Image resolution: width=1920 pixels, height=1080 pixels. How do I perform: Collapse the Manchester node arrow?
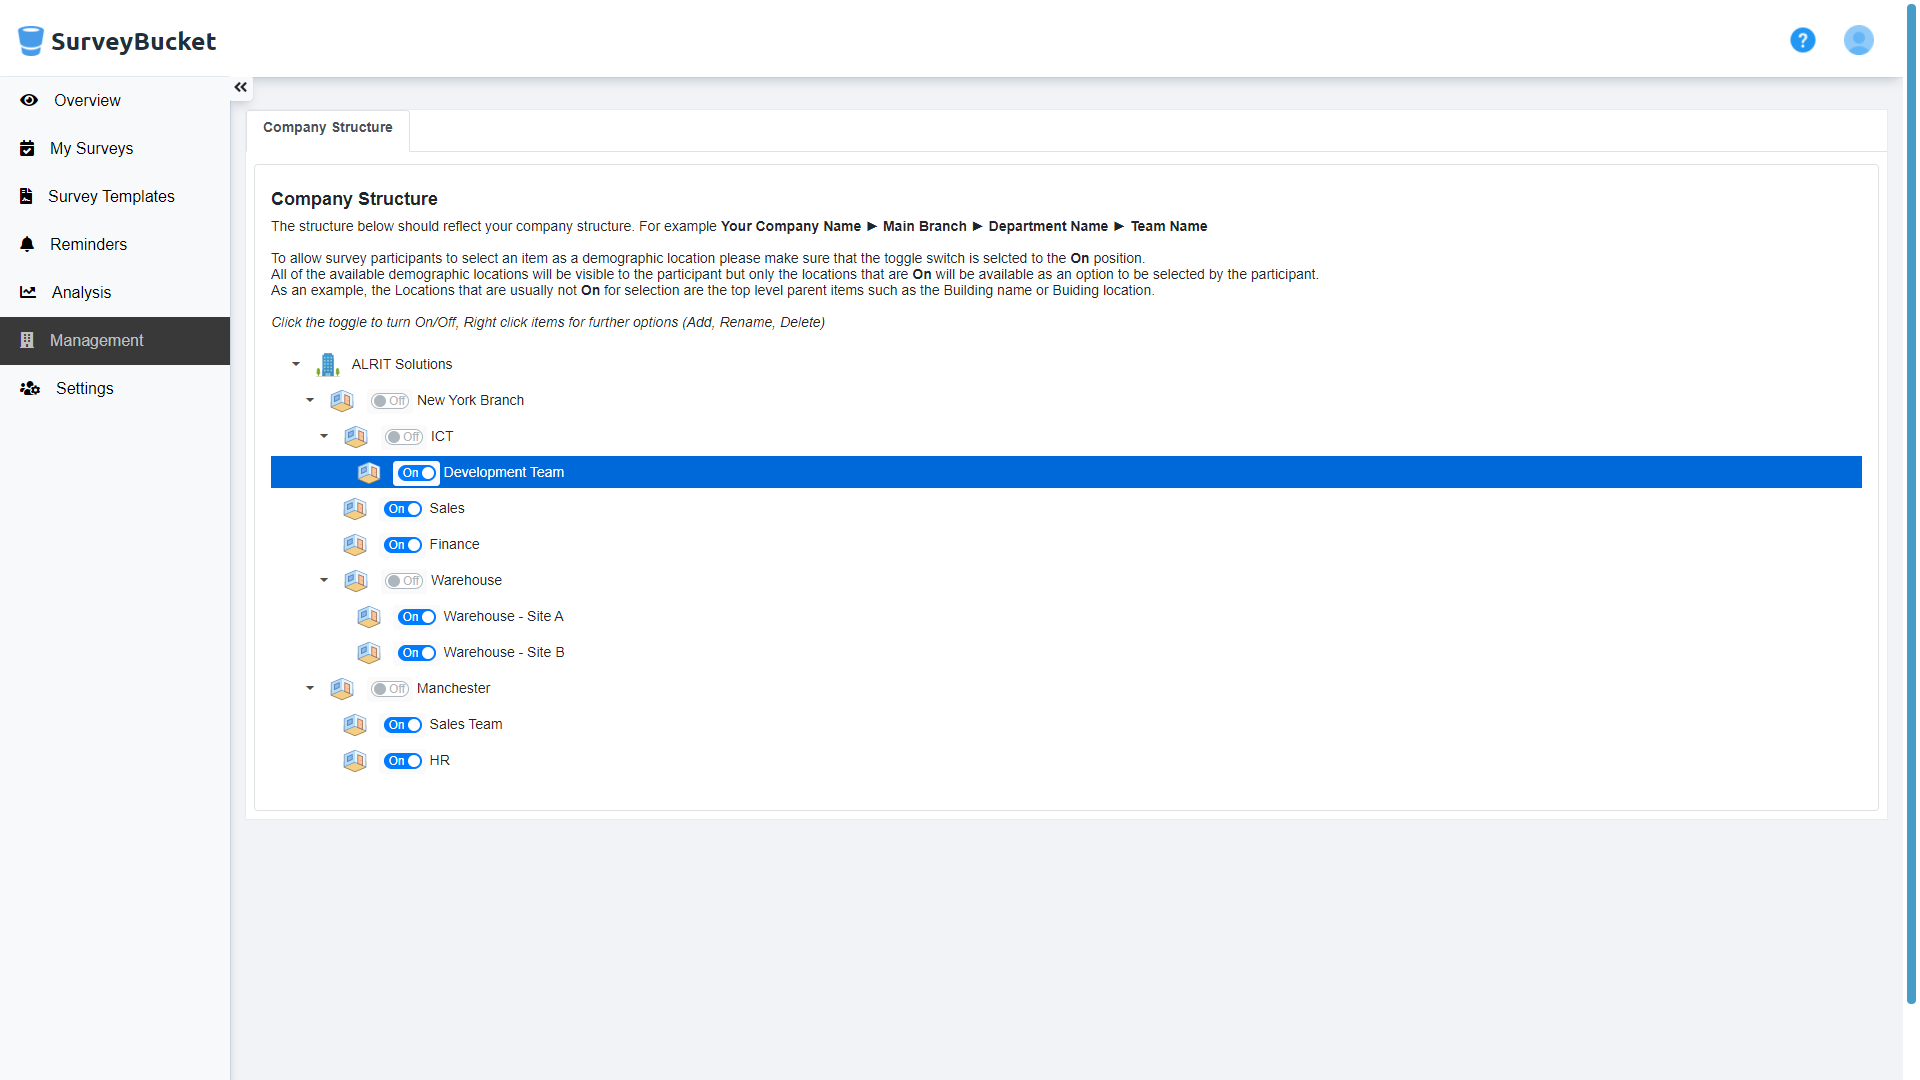pos(310,688)
